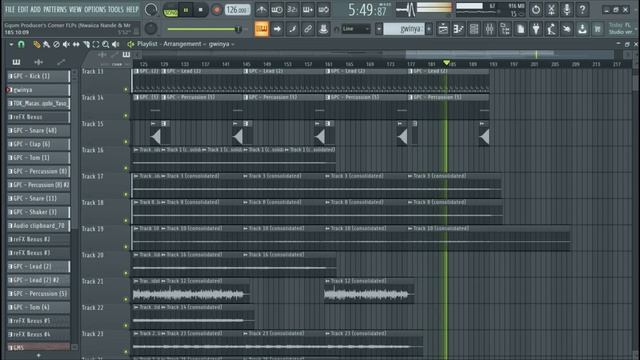Toggle wait for input to start playing
Viewport: 640px width, 360px height.
pos(277,10)
